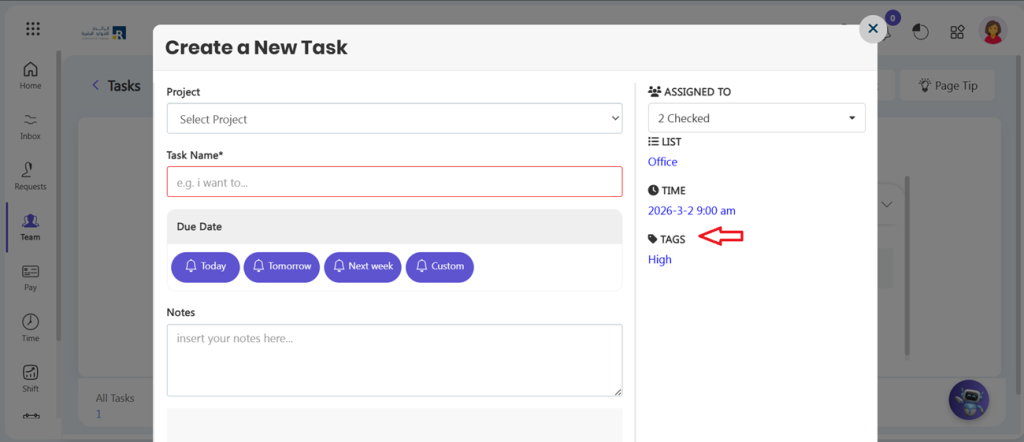Screen dimensions: 1024x442
Task: Open the Assigned To '2 Checked' dropdown
Action: click(756, 118)
